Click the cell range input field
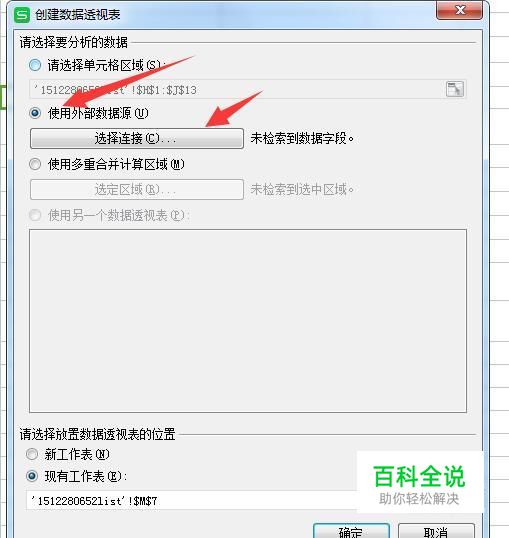 [x=248, y=90]
